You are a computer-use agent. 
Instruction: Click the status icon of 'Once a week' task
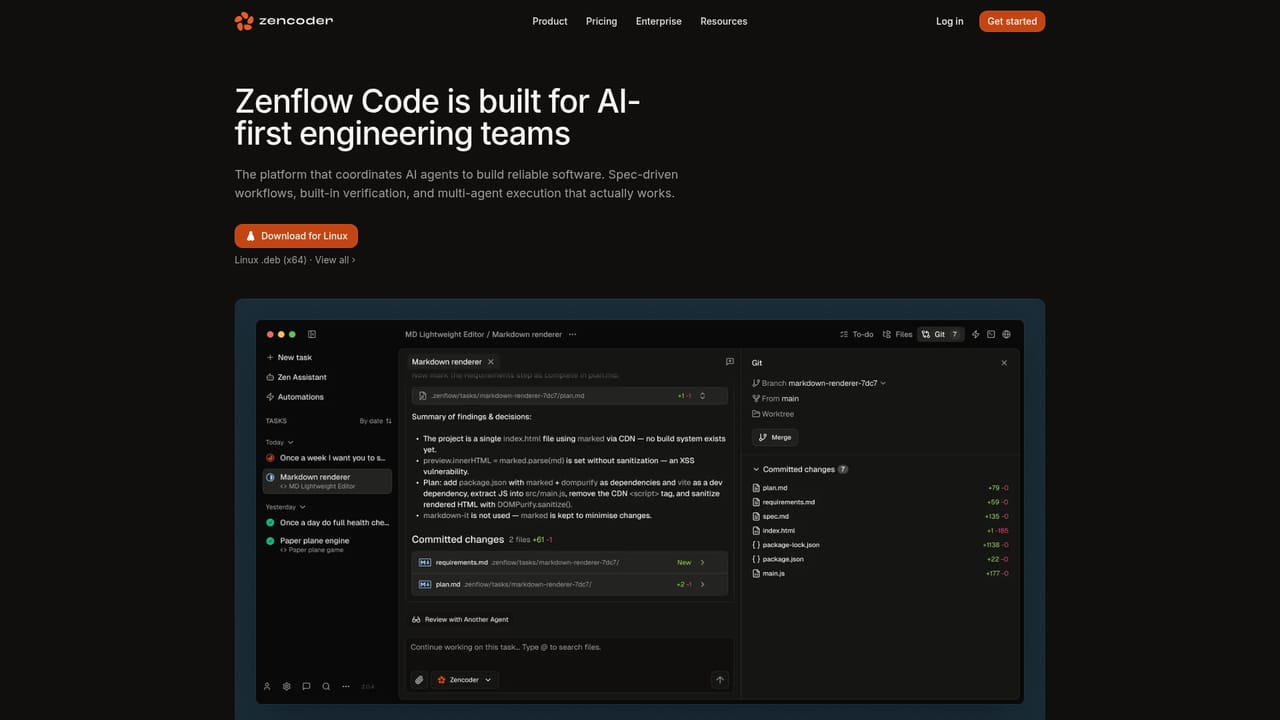pos(270,458)
